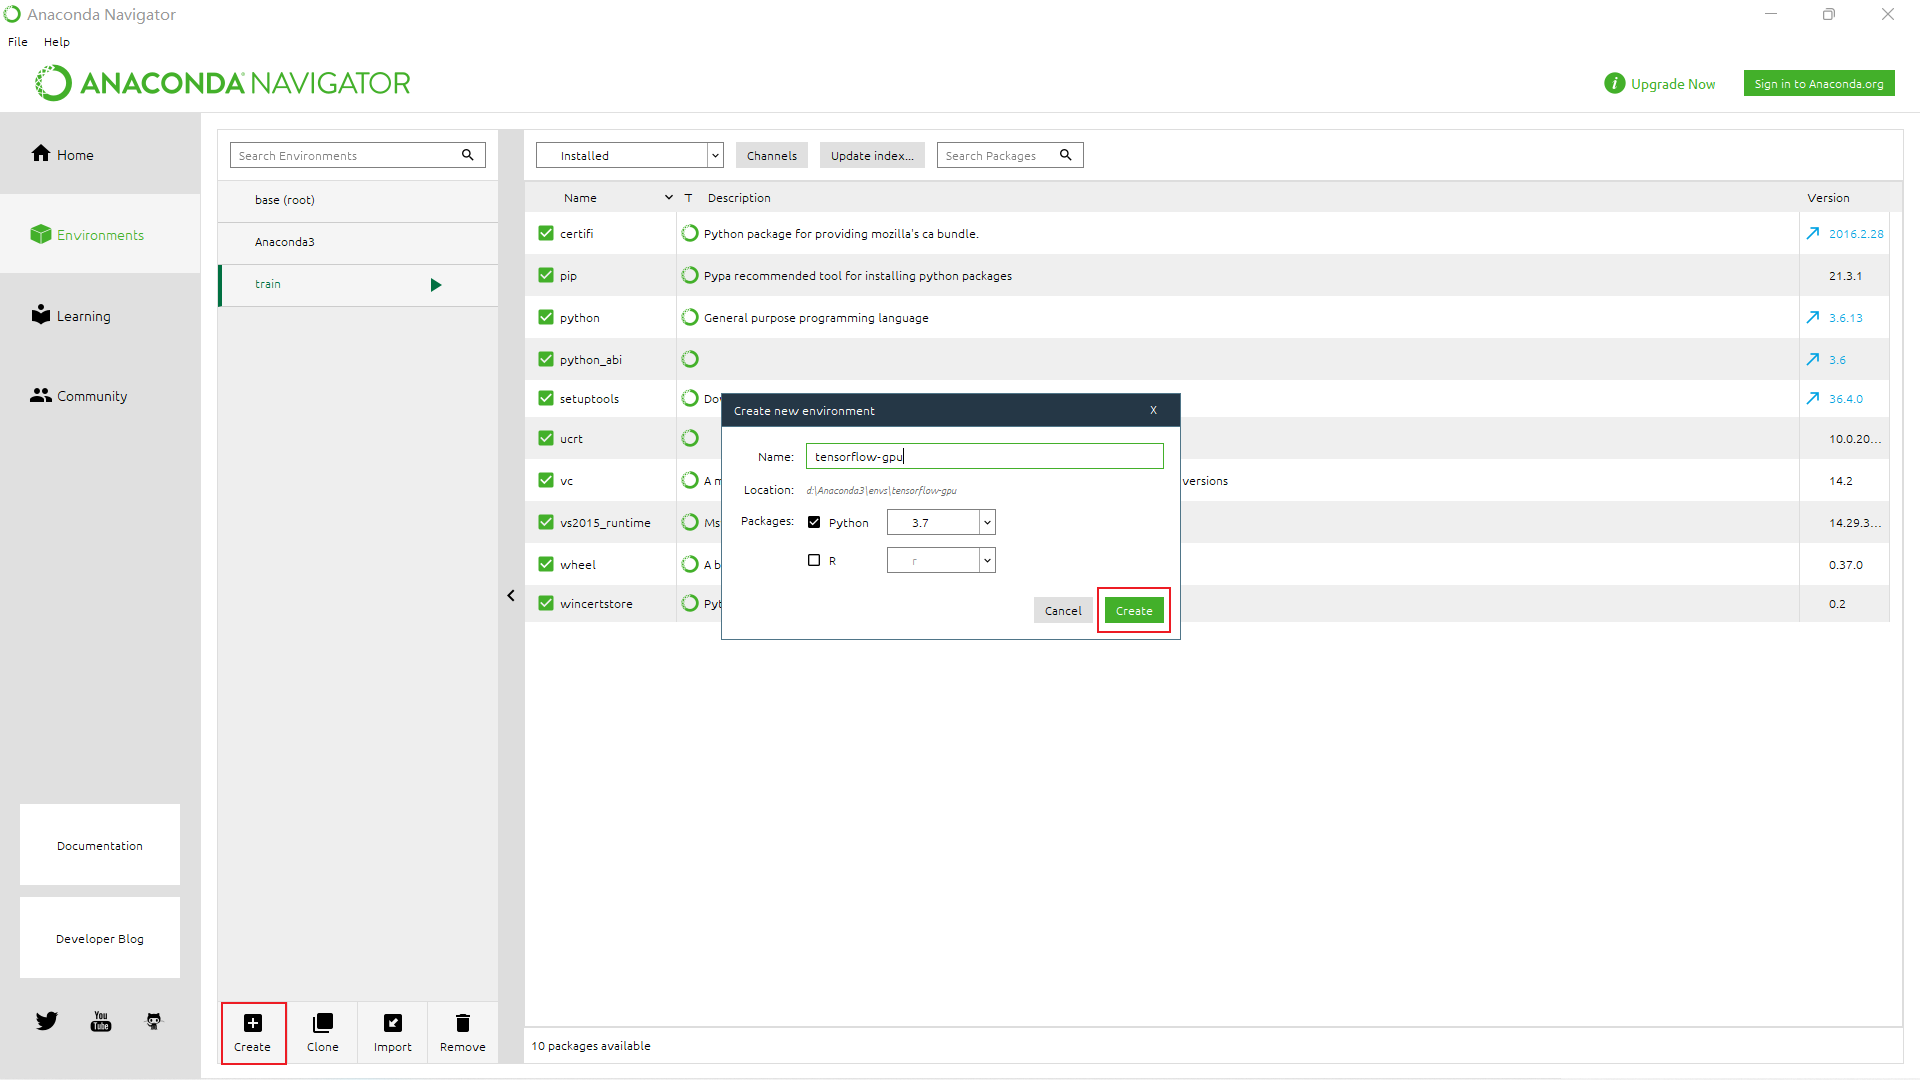Click the search packages magnifier icon
This screenshot has width=1920, height=1080.
1066,155
